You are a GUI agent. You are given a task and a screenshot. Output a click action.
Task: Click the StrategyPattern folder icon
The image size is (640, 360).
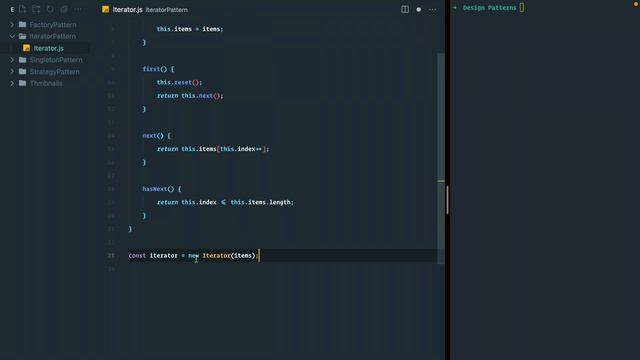22,71
